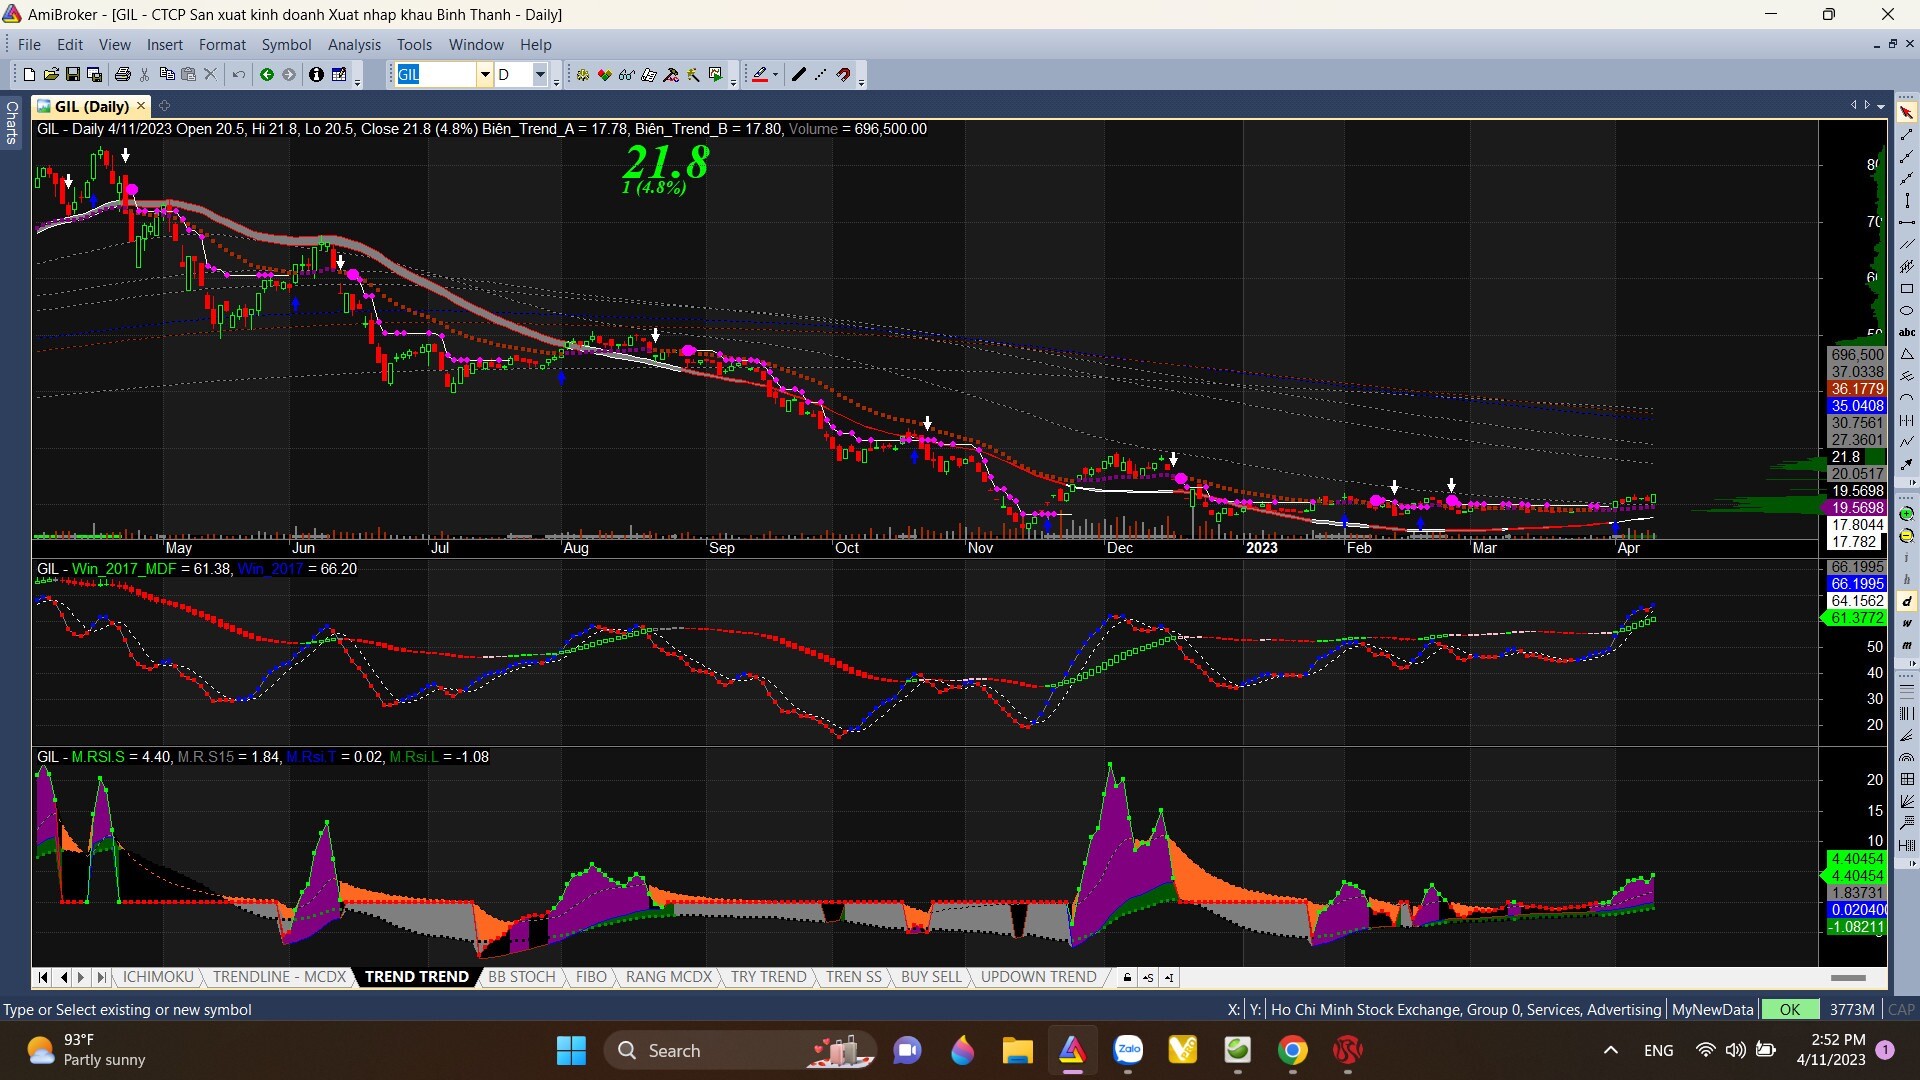Open Windows taskbar Search box
Viewport: 1920px width, 1080px height.
740,1050
